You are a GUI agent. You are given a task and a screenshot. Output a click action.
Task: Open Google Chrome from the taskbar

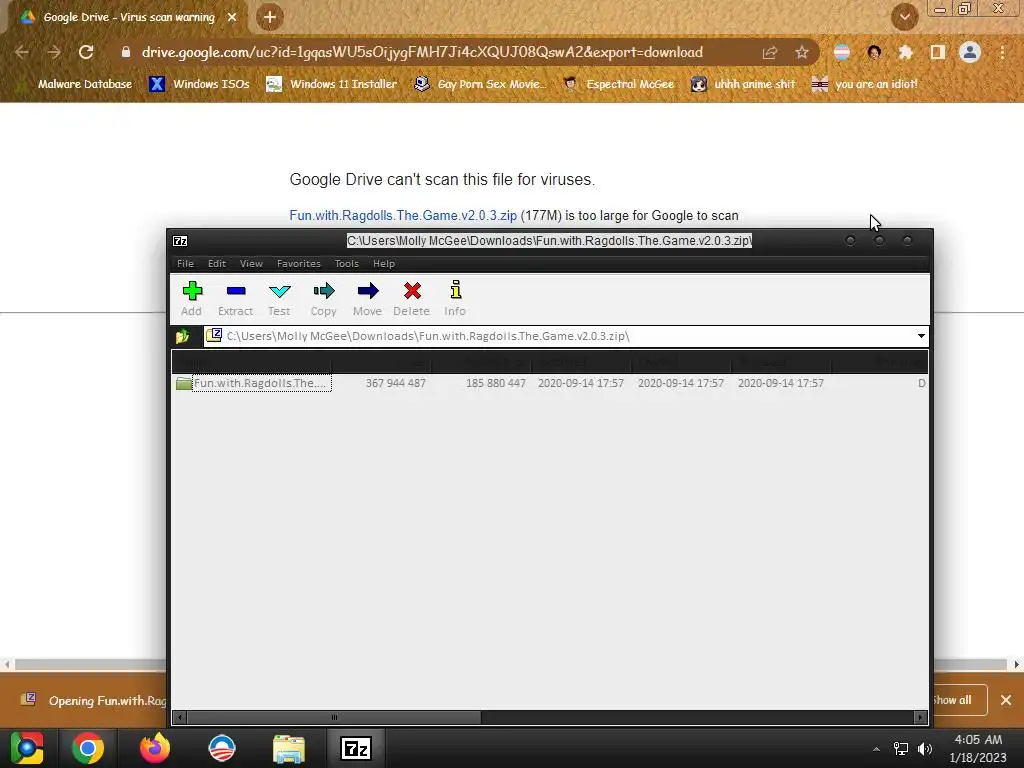click(88, 748)
